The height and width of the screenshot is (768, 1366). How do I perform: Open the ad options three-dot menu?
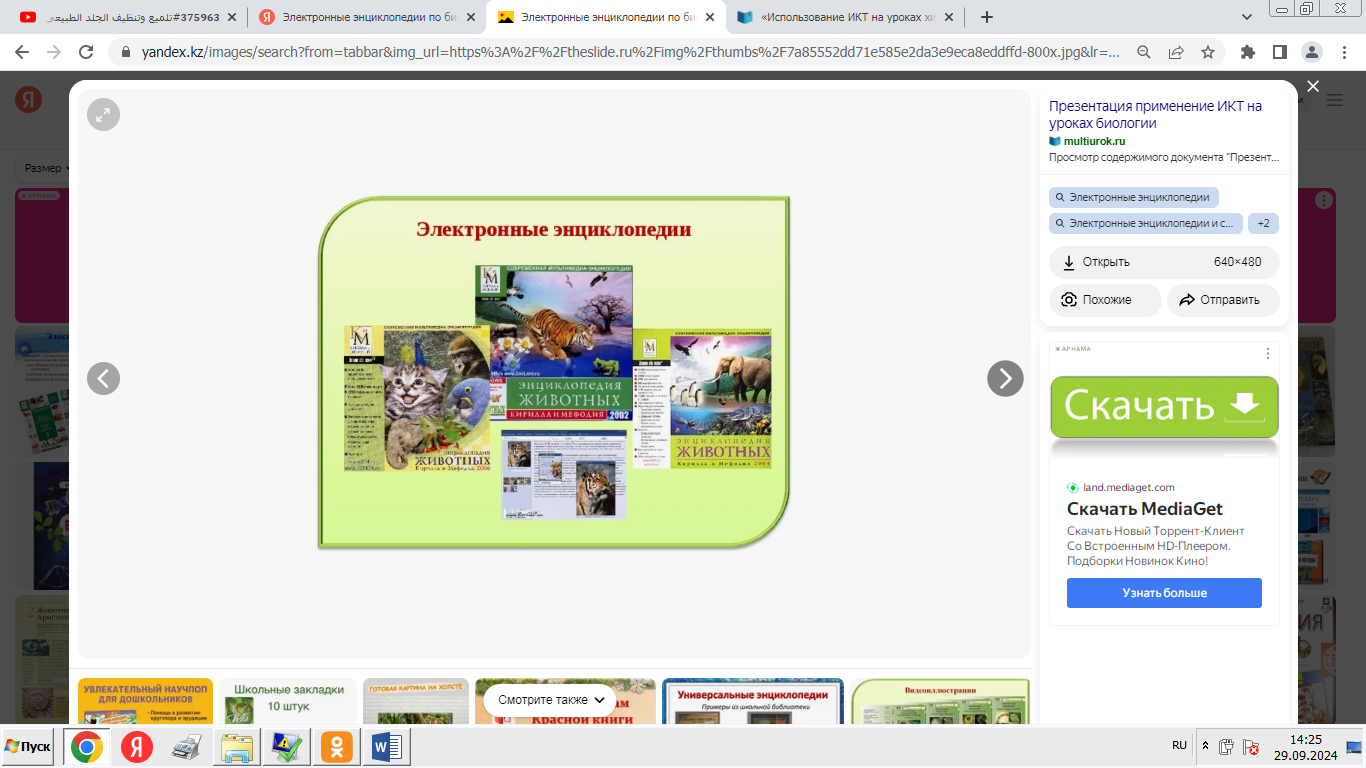point(1268,353)
